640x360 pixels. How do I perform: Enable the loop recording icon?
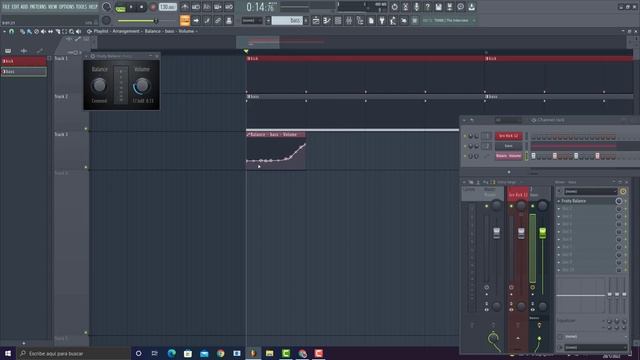(229, 7)
